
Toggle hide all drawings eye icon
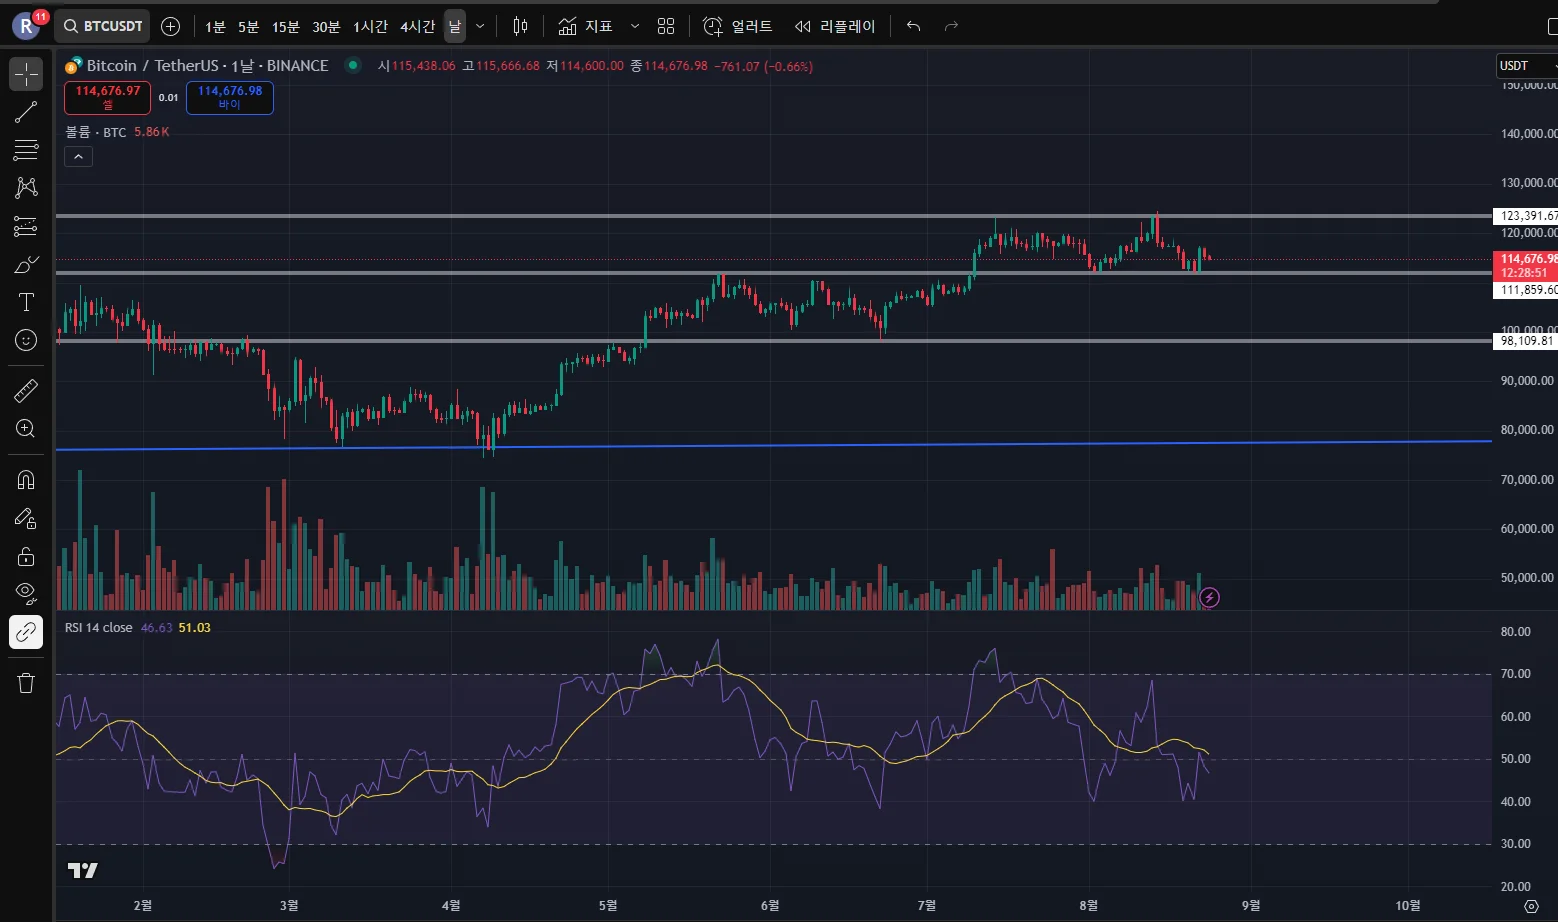coord(26,594)
